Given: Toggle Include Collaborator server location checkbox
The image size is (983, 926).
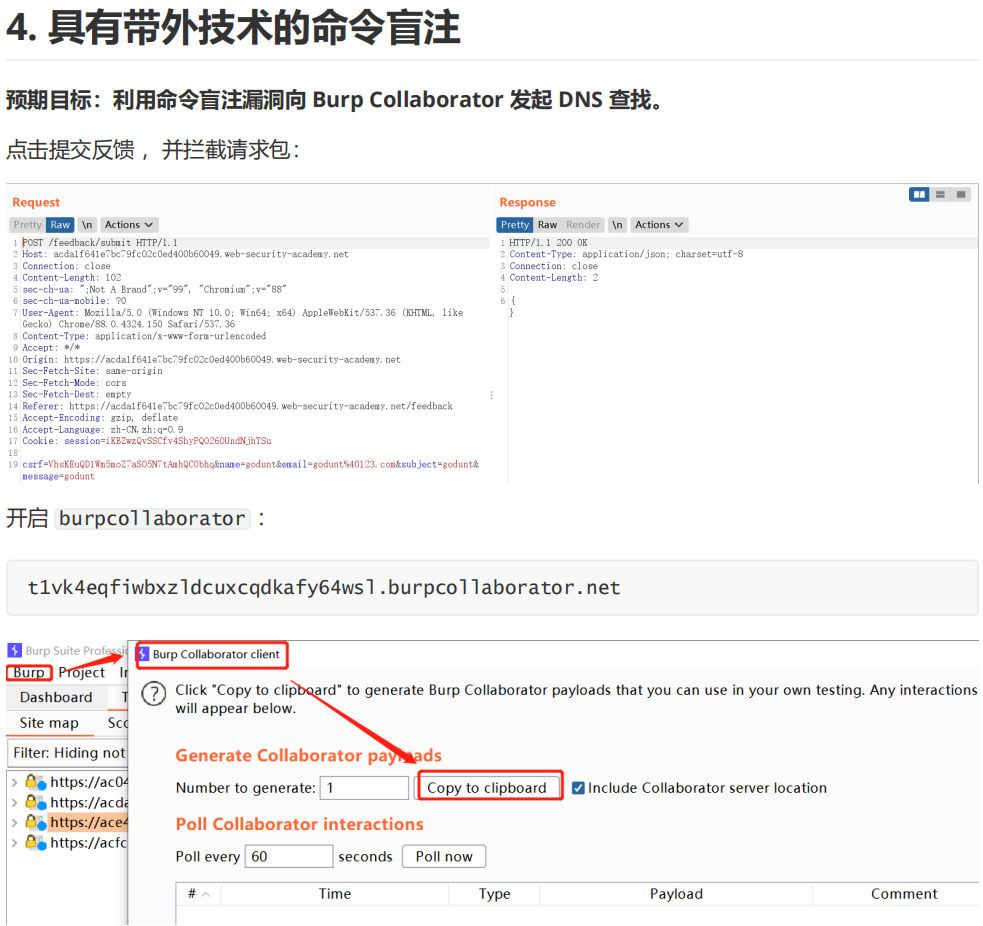Looking at the screenshot, I should (x=578, y=788).
